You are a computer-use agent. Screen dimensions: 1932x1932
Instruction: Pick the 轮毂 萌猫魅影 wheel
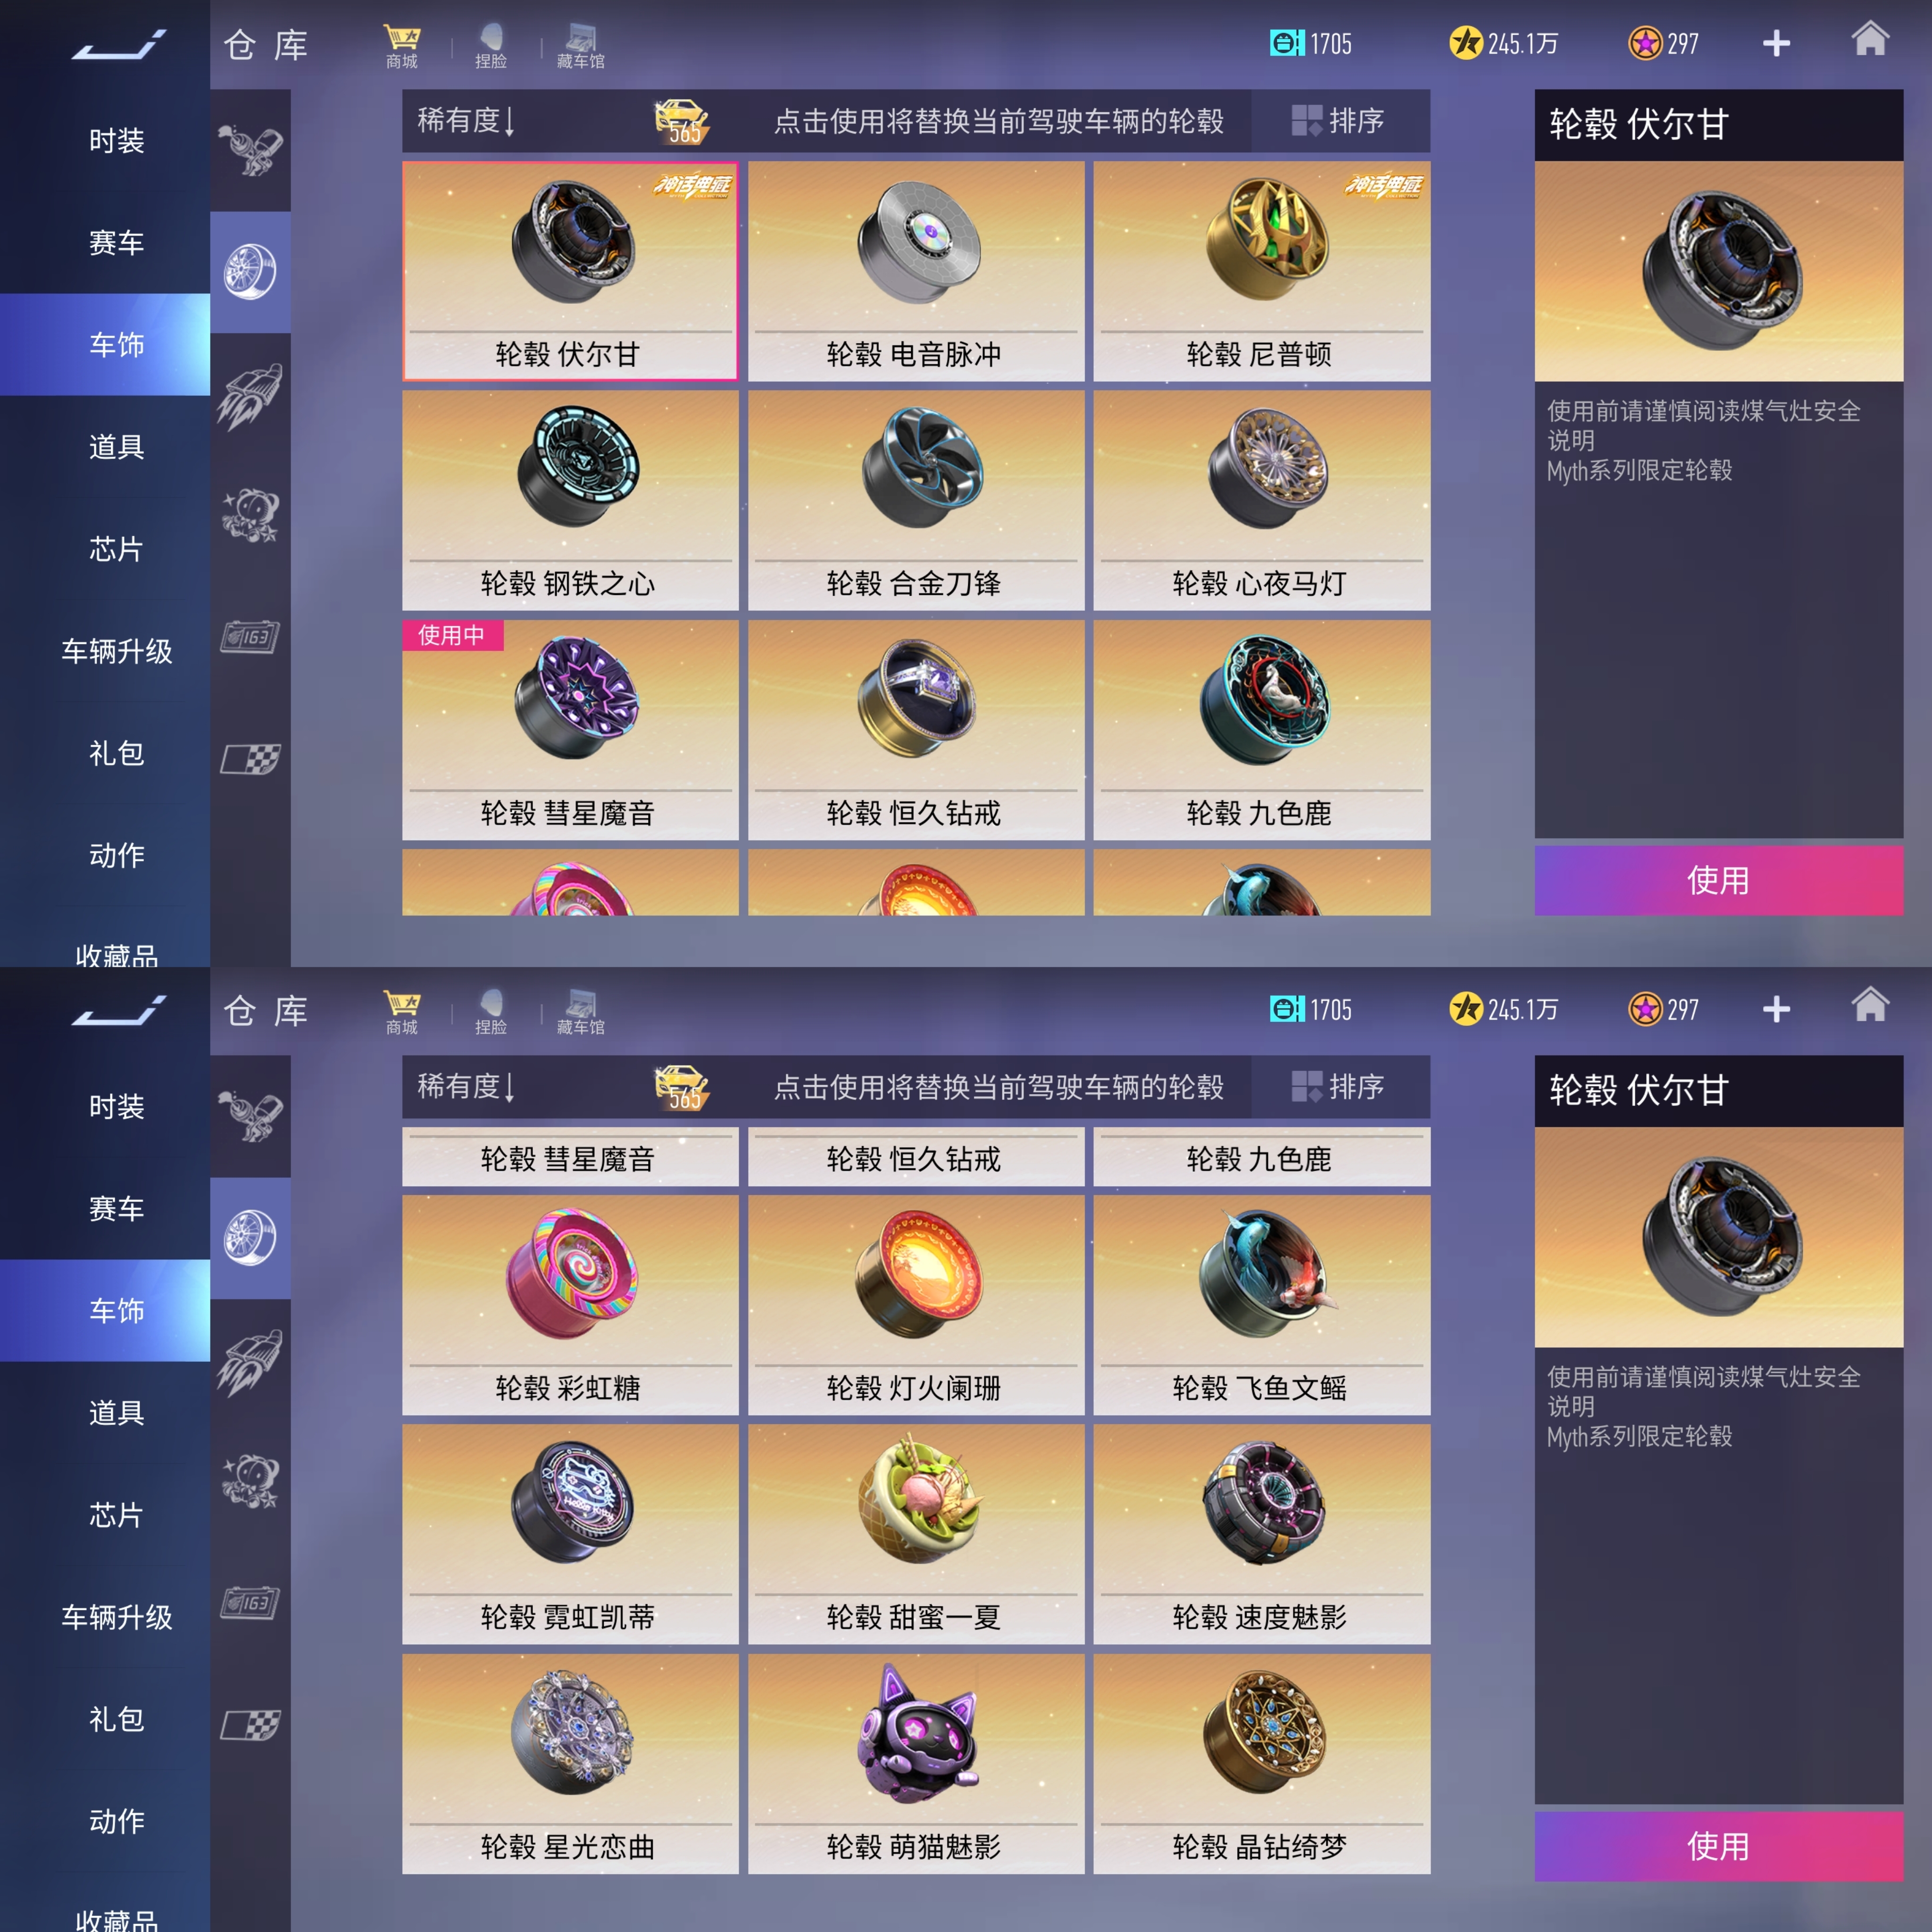[x=915, y=1764]
